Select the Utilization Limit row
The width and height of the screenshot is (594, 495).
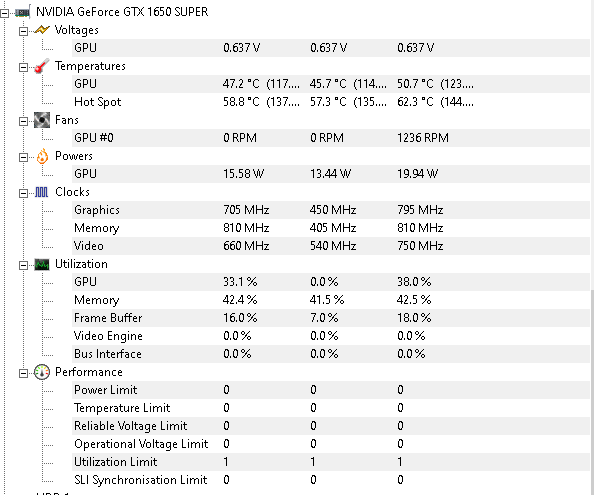331,462
